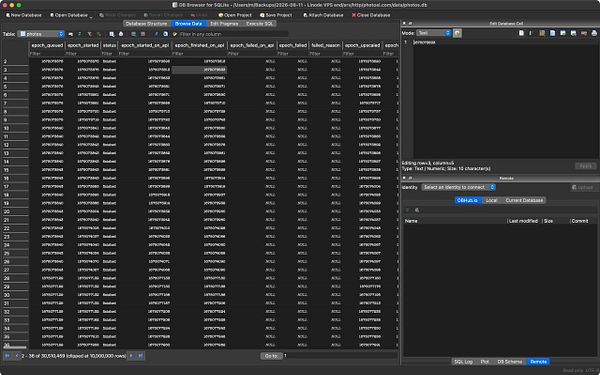Click the epoch_failed_on_api column header
The image size is (600, 375).
pyautogui.click(x=252, y=45)
